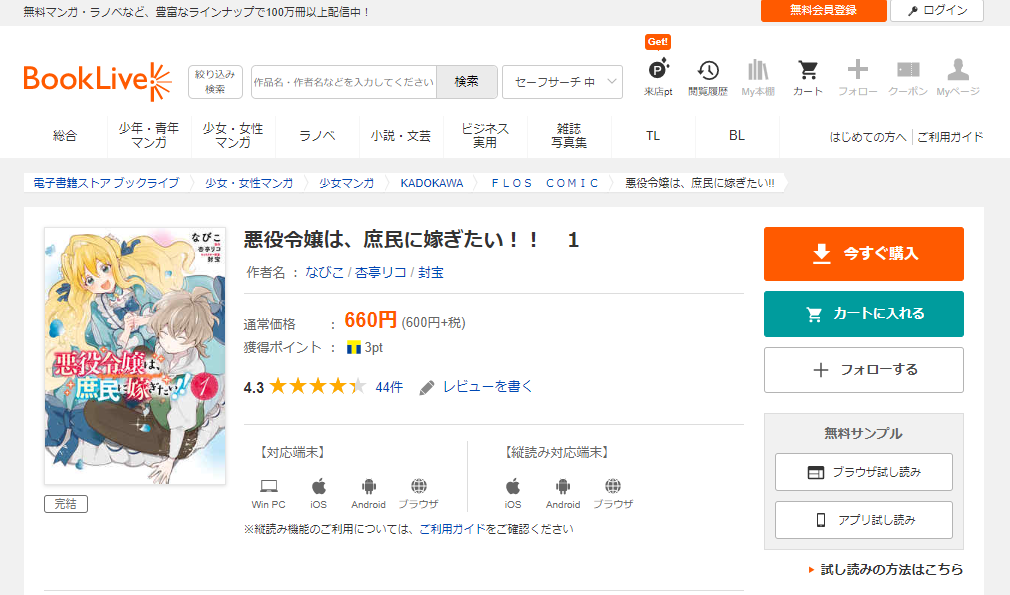1010x595 pixels.
Task: Open the カート shopping cart icon
Action: tap(807, 72)
